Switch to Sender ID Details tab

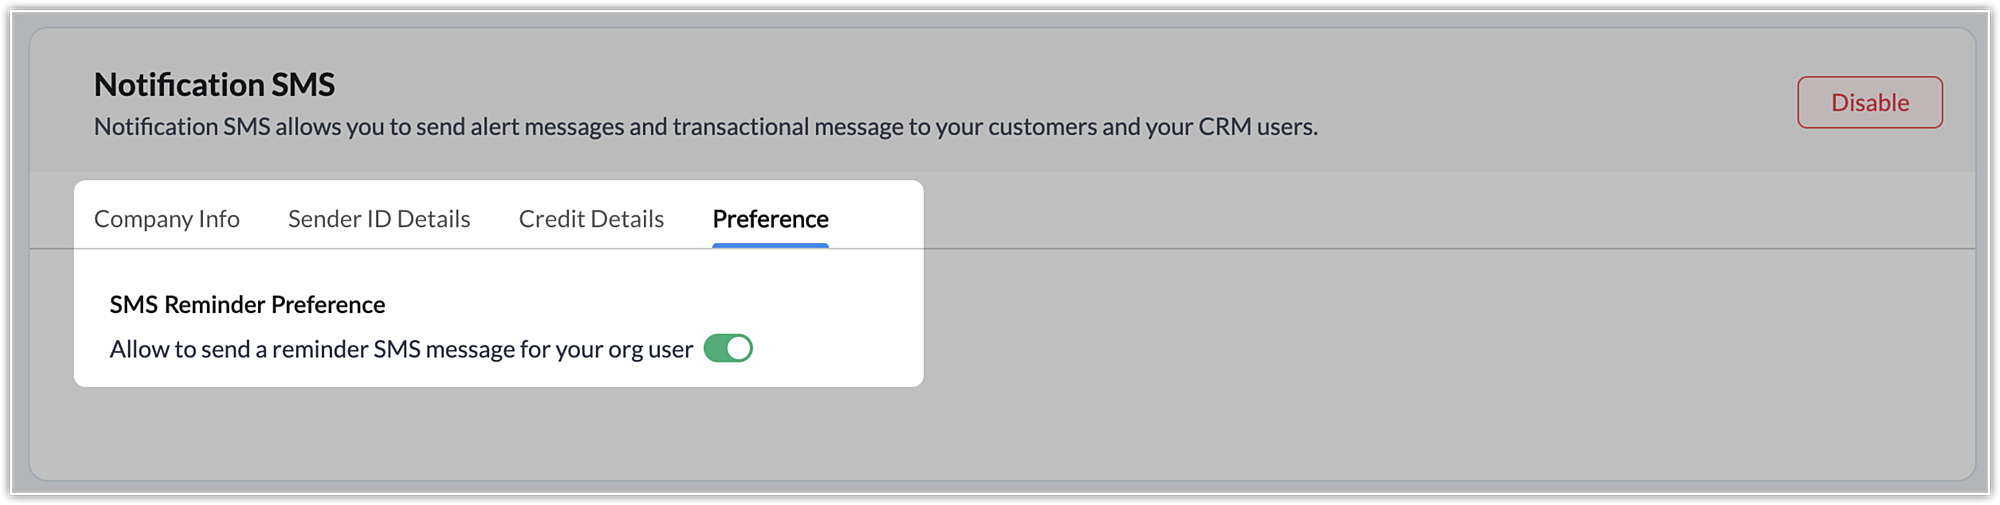[x=379, y=219]
